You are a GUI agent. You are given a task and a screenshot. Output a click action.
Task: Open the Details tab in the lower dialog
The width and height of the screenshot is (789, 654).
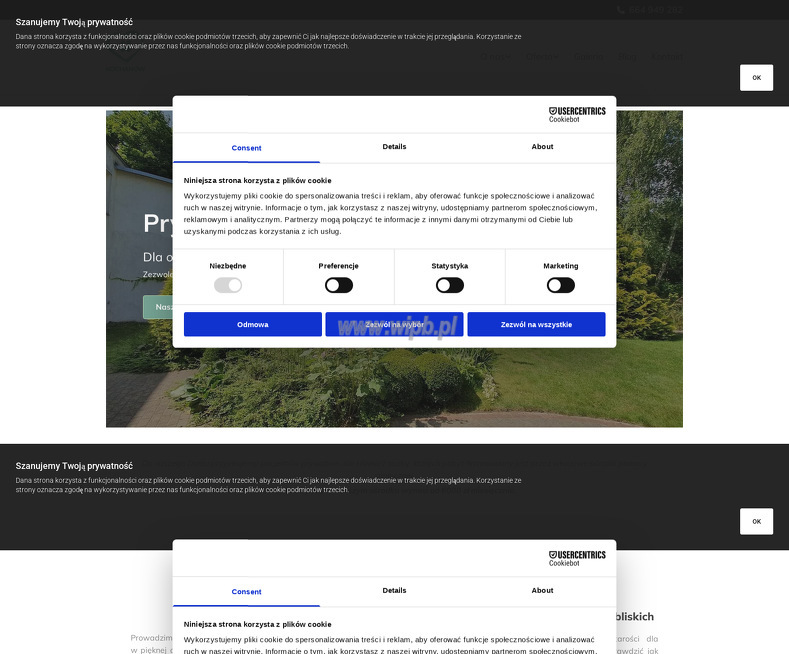(394, 591)
